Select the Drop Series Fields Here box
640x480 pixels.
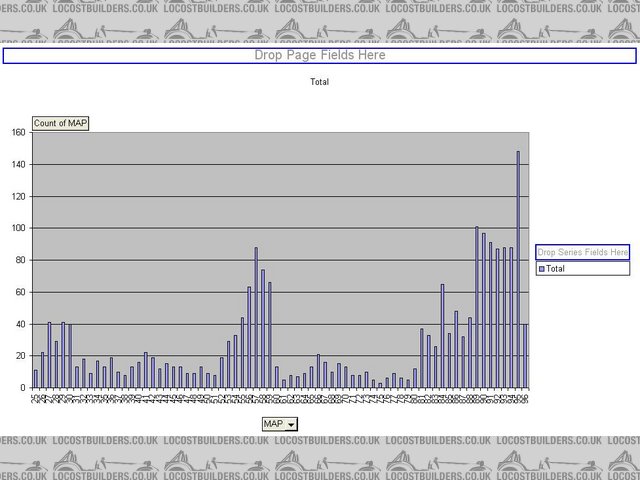pyautogui.click(x=582, y=253)
